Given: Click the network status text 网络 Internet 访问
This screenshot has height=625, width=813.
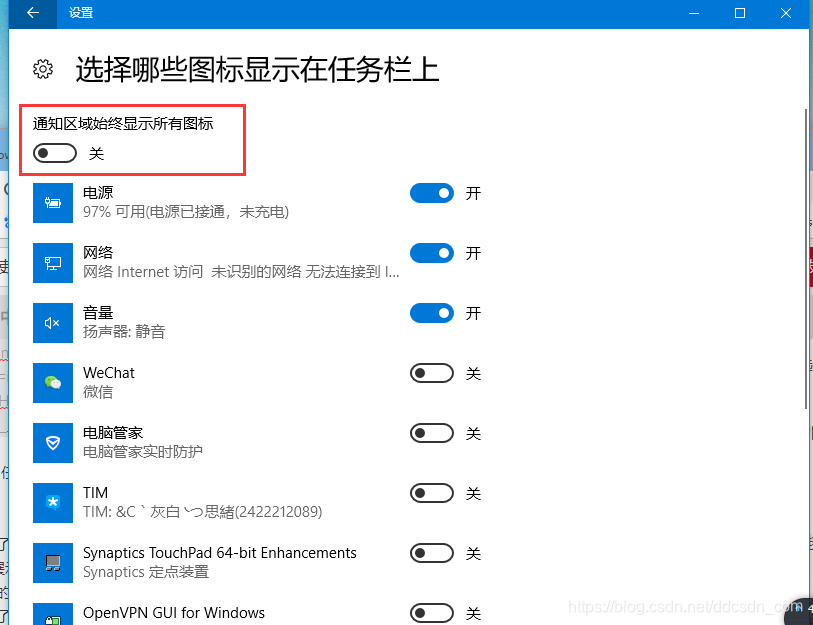Looking at the screenshot, I should pyautogui.click(x=143, y=272).
